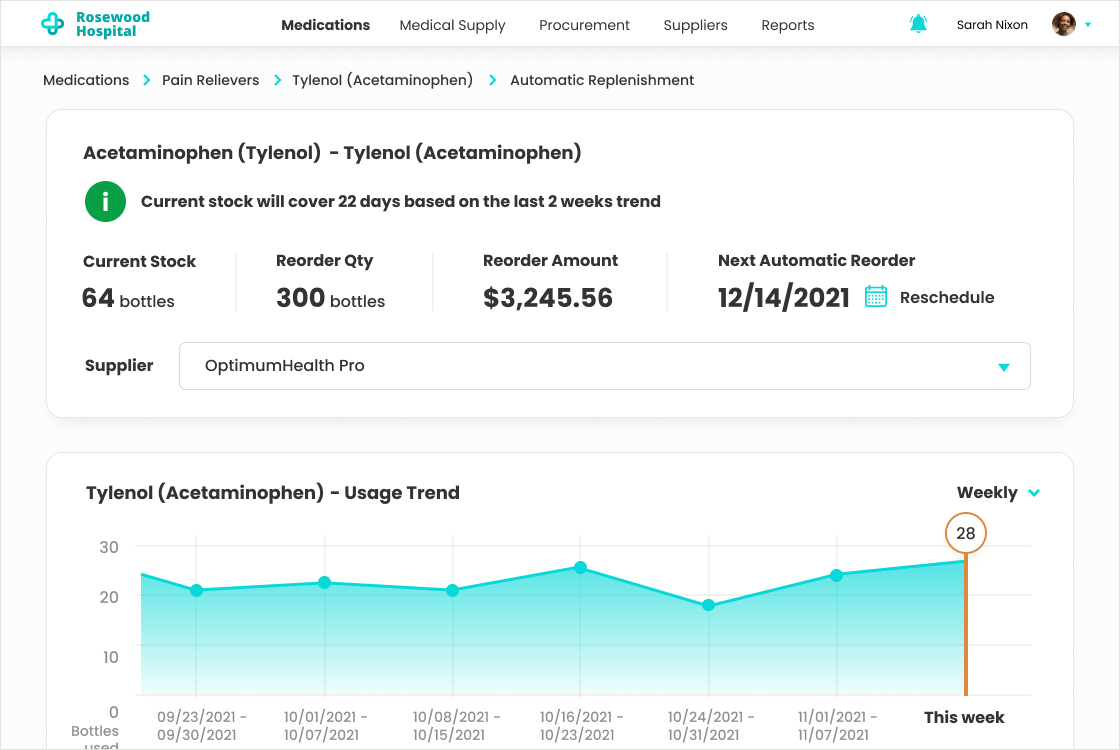
Task: Open the Reports tab
Action: [x=787, y=25]
